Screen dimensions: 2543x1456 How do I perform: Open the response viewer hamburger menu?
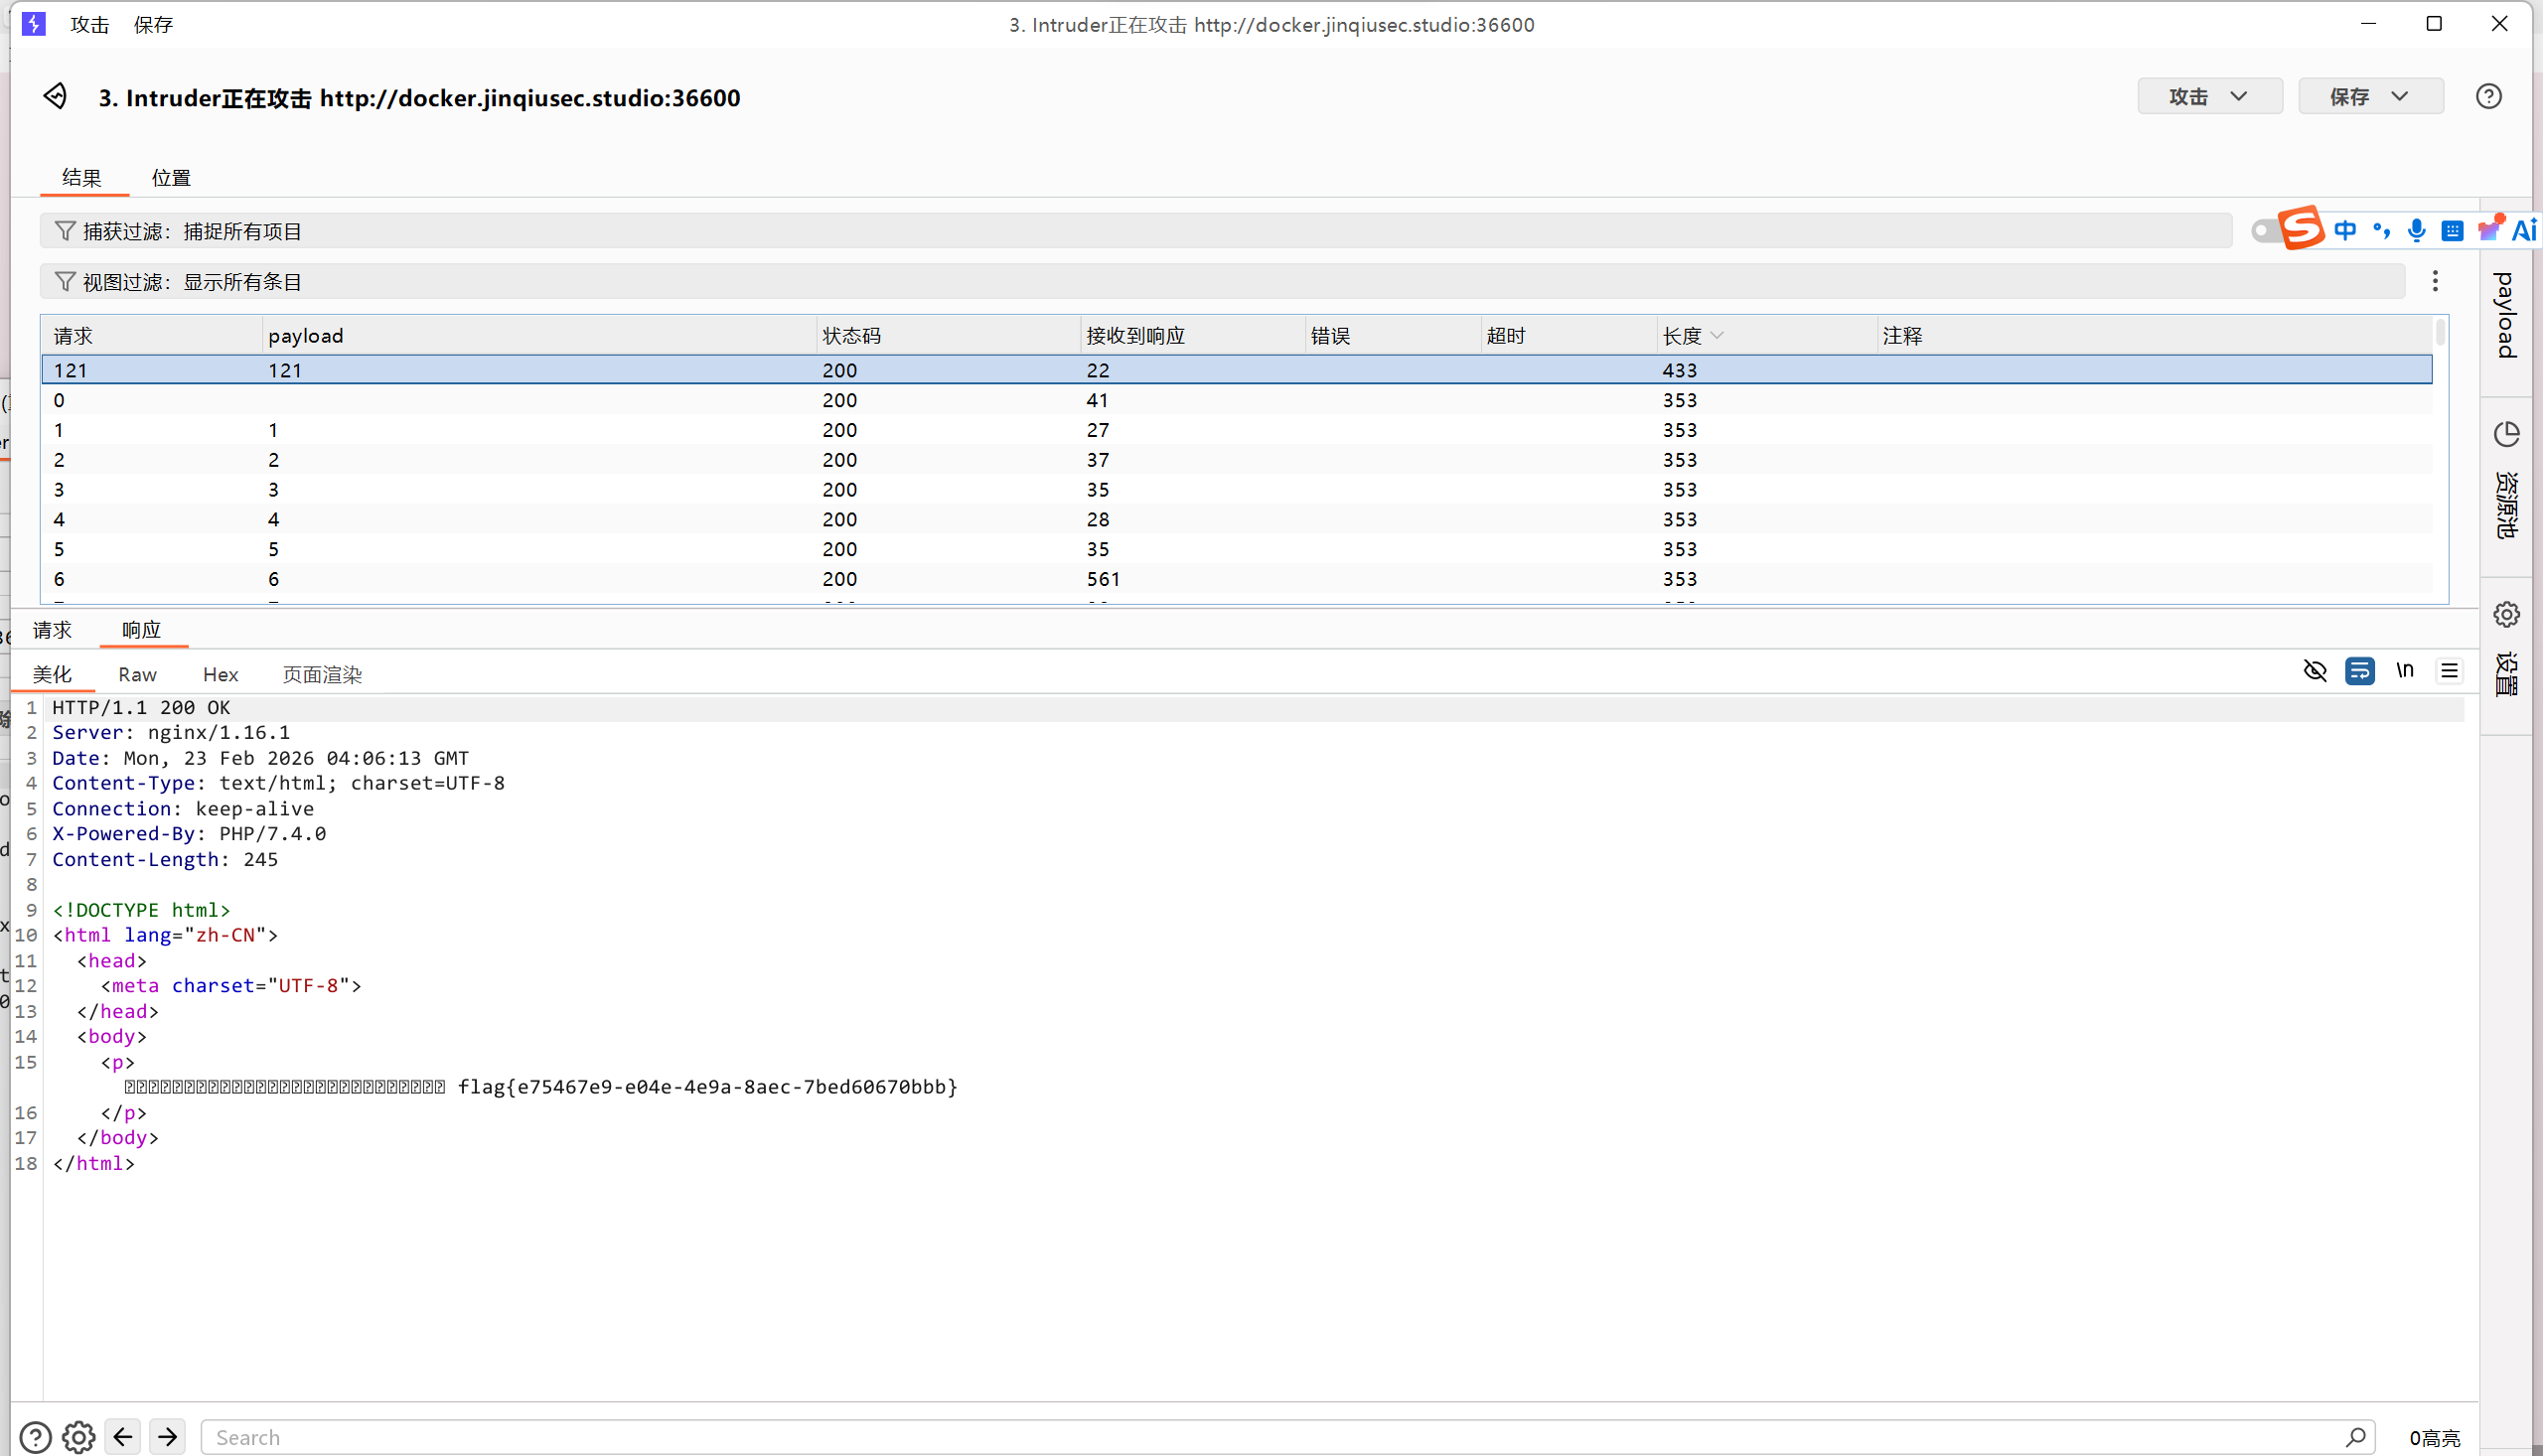point(2449,670)
